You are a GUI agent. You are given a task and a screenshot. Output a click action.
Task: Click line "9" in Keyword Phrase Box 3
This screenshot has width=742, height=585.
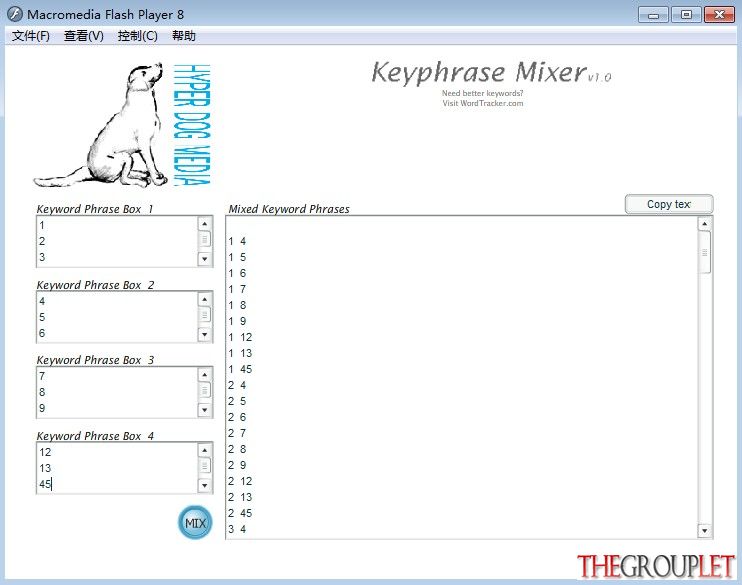pyautogui.click(x=42, y=408)
